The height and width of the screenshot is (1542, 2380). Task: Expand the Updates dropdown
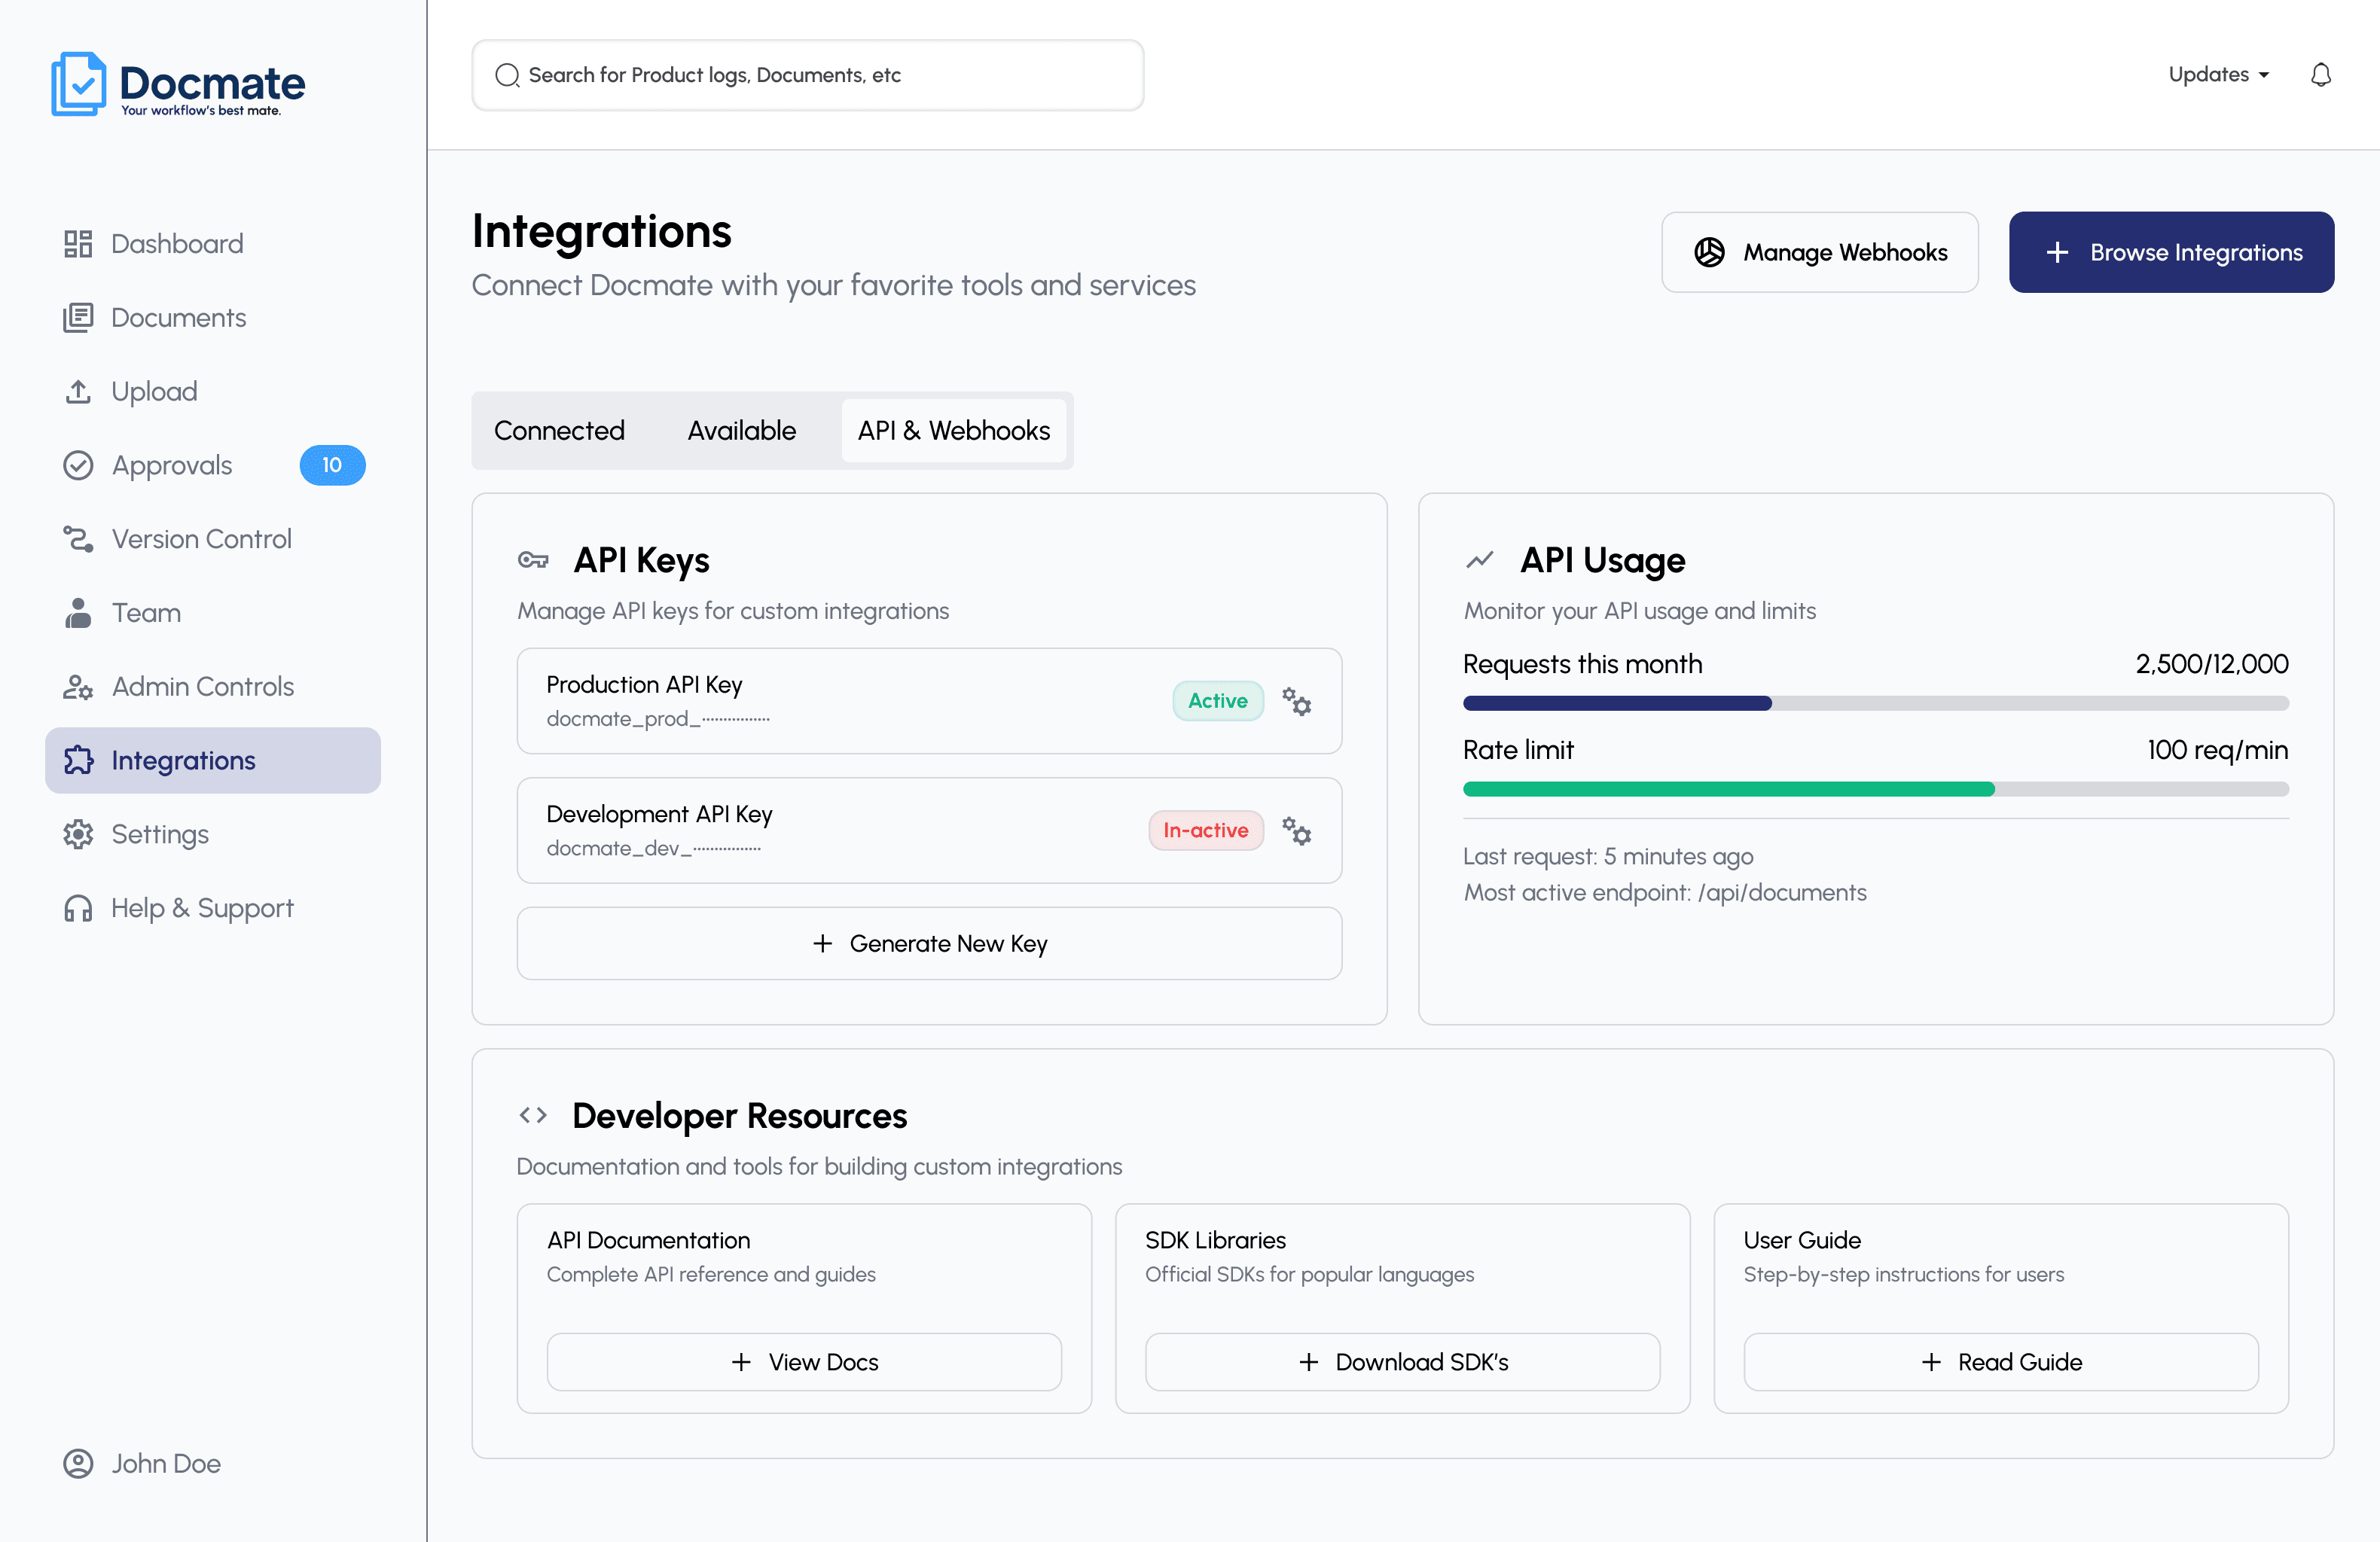(x=2218, y=75)
